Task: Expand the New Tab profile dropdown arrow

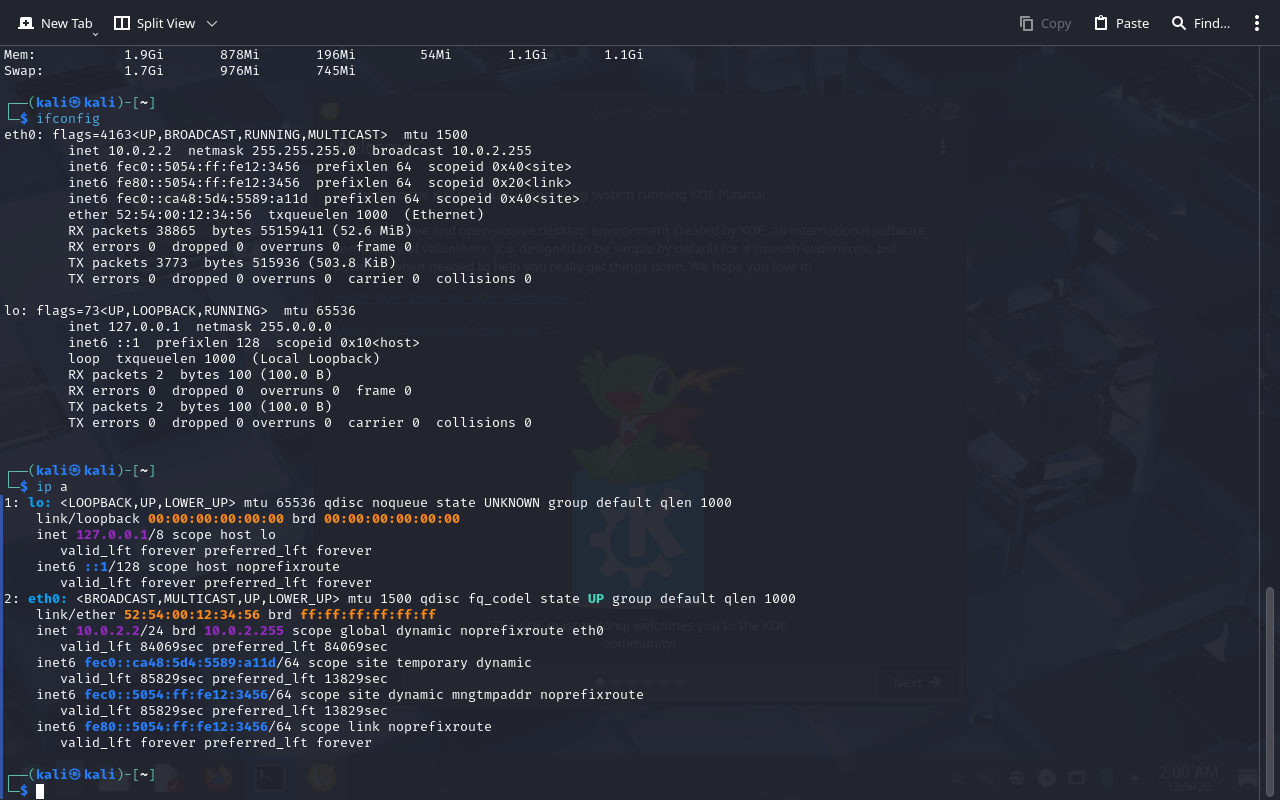Action: pos(96,34)
